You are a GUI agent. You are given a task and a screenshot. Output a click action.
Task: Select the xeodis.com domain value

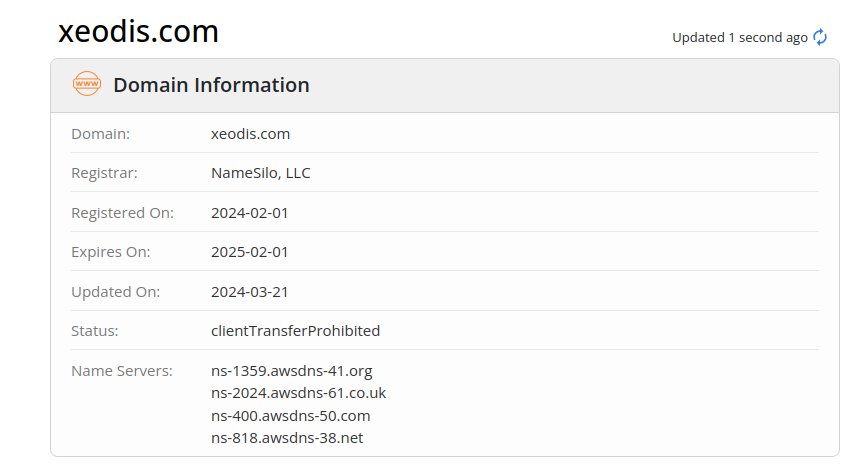(250, 133)
